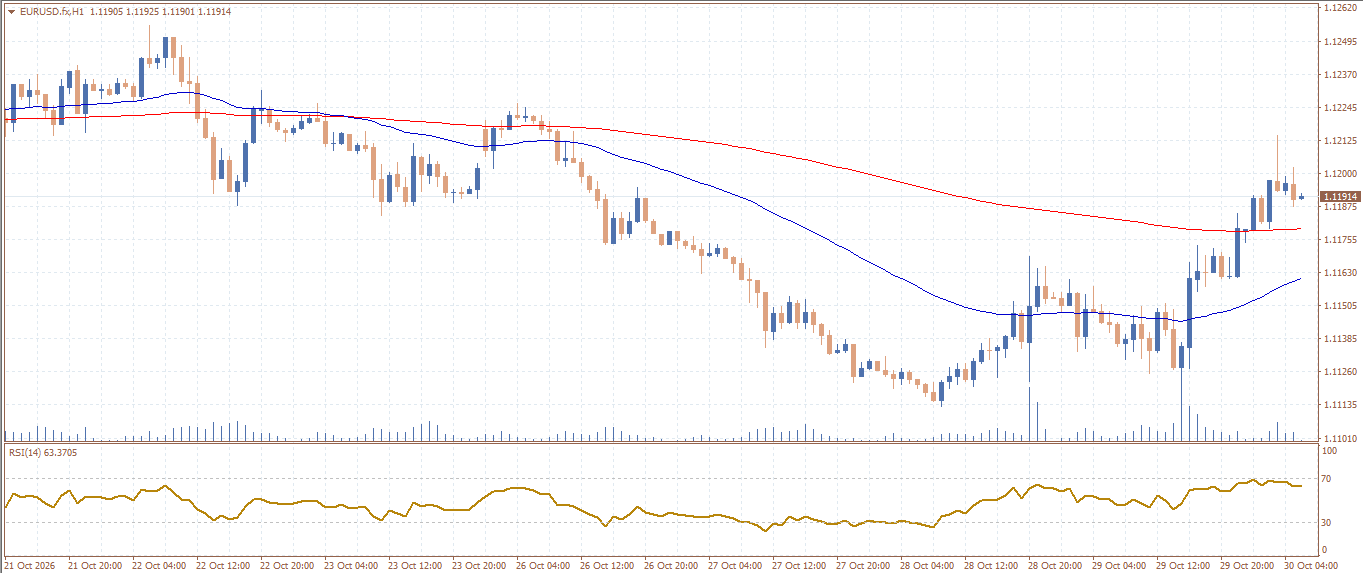Click price axis label 1.11260
1363x573 pixels.
(x=1338, y=372)
